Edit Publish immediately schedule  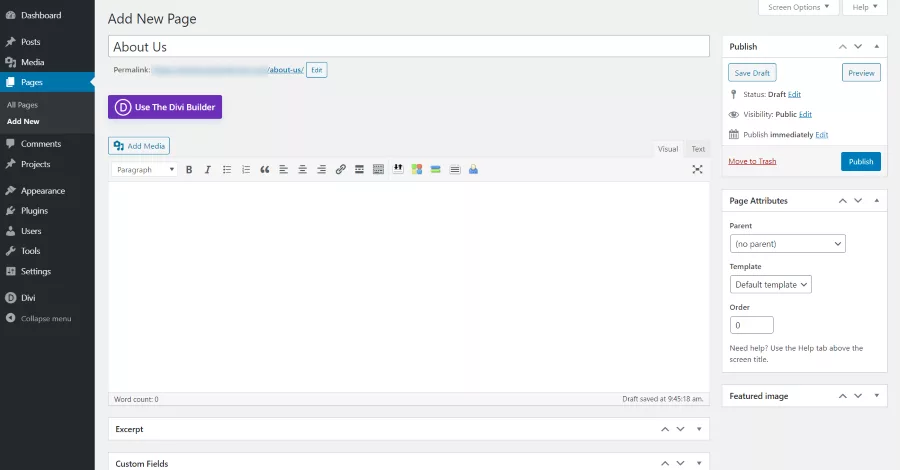(822, 134)
